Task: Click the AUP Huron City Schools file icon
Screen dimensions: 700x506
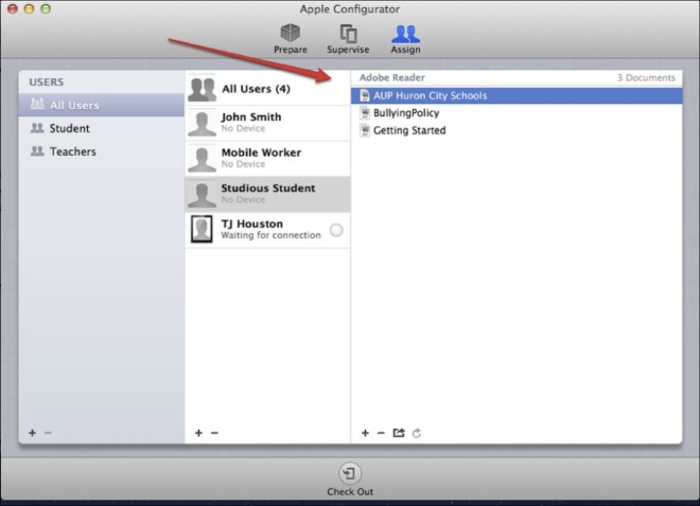Action: (x=365, y=96)
